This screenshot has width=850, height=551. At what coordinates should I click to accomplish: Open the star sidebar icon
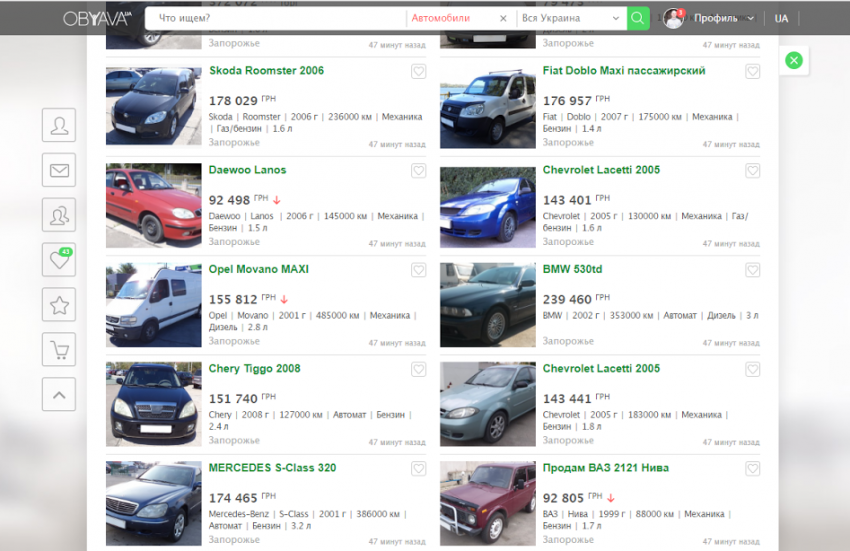(x=59, y=305)
